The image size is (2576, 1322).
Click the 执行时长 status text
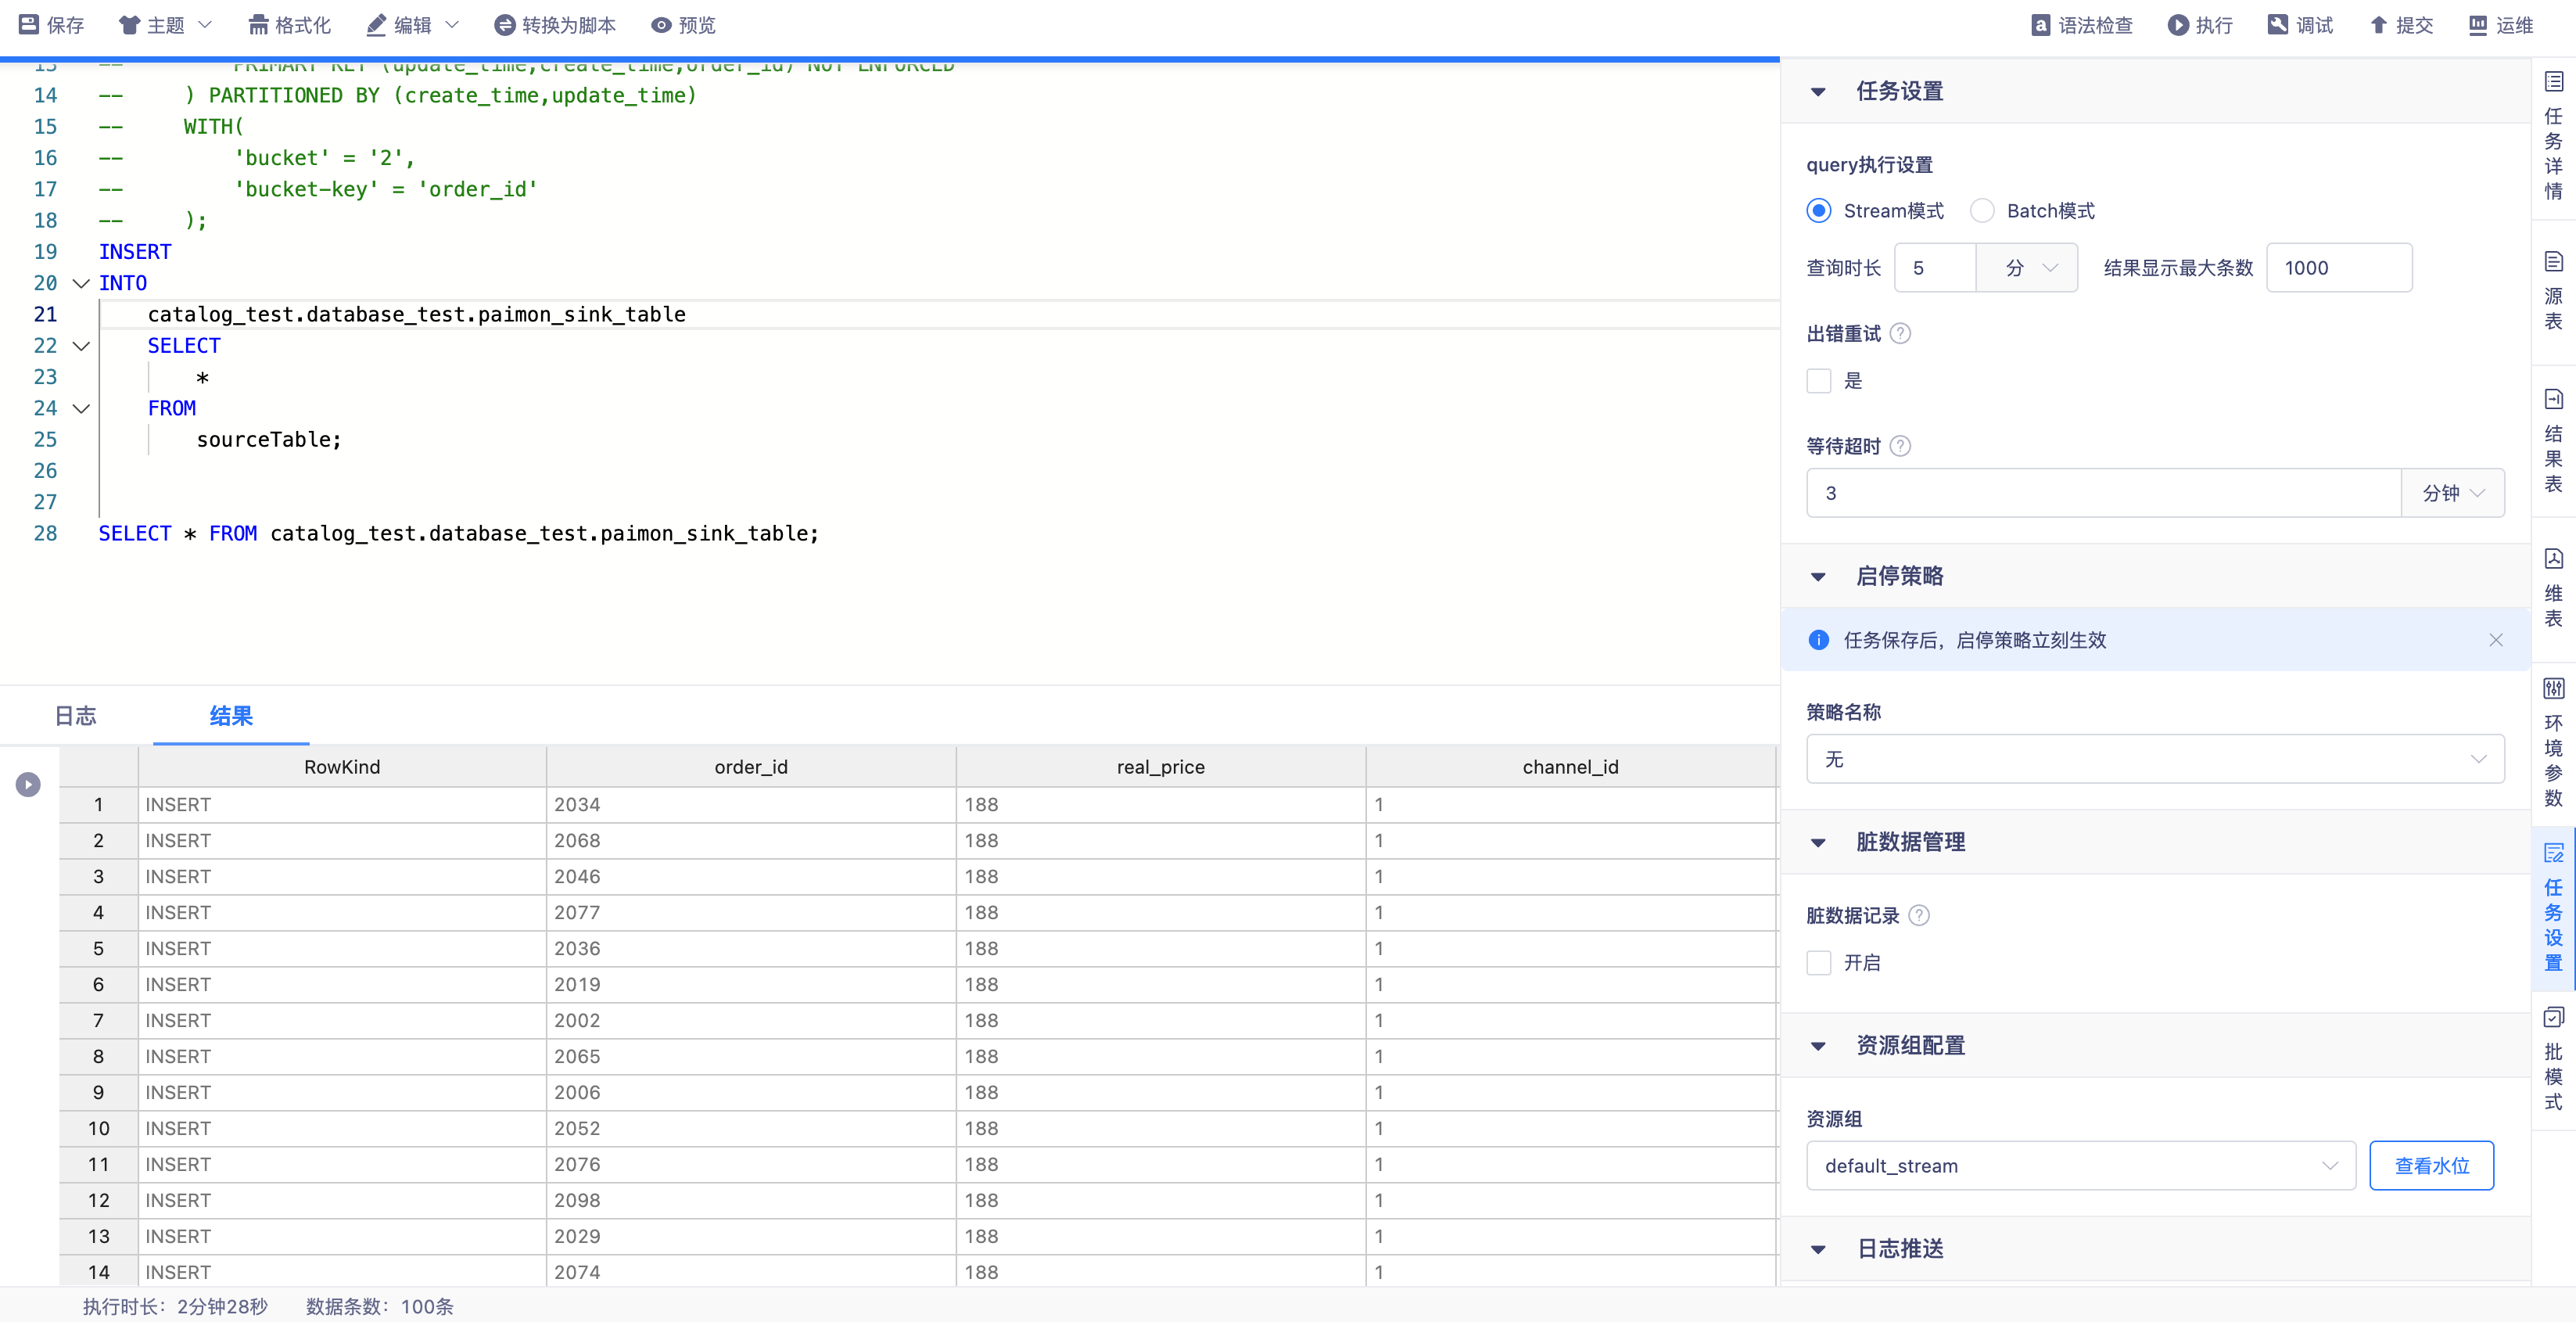(x=175, y=1307)
